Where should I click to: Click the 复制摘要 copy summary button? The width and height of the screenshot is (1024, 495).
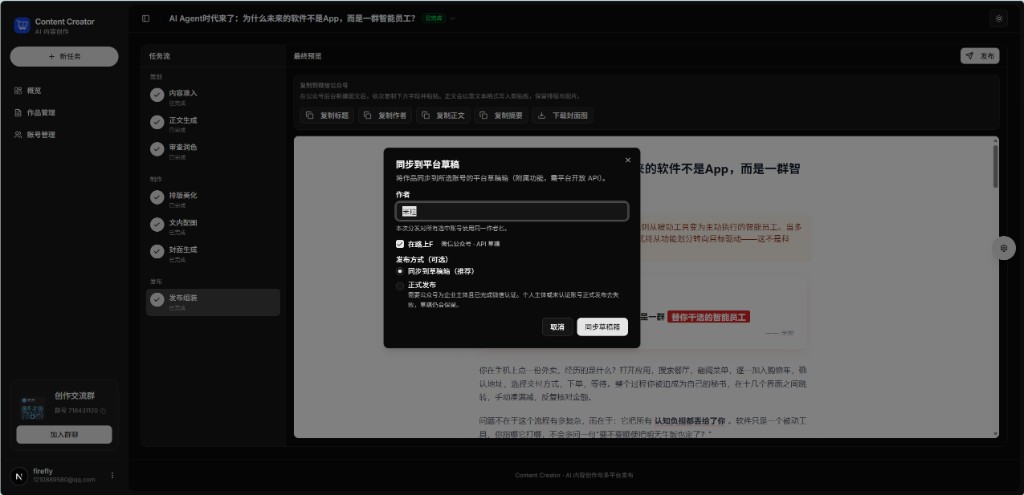click(x=501, y=116)
